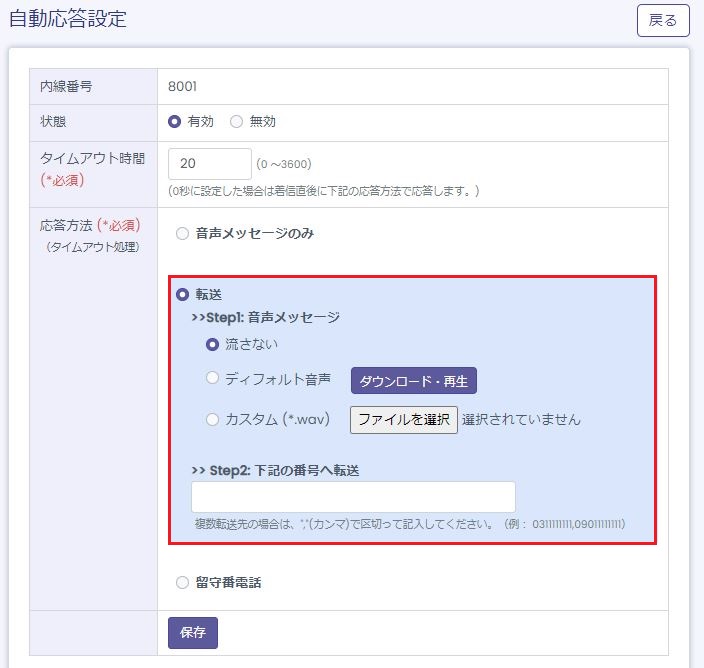Click the Step2 transfer number input field
The width and height of the screenshot is (704, 668).
pyautogui.click(x=353, y=497)
